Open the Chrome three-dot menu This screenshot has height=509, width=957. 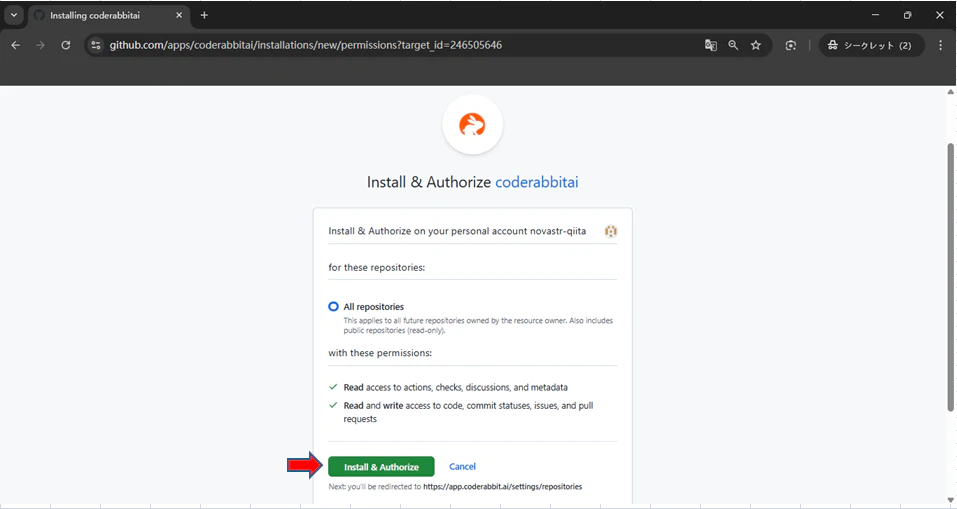tap(940, 45)
